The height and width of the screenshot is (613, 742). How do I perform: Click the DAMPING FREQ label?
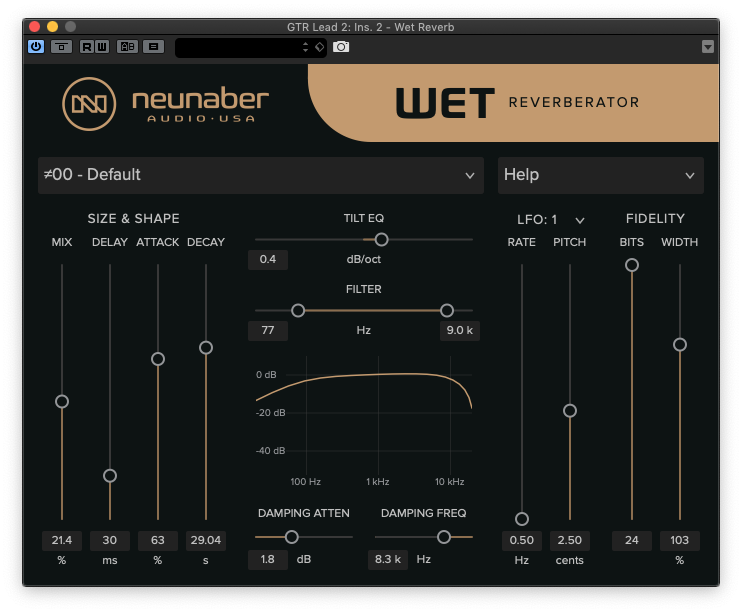tap(424, 513)
